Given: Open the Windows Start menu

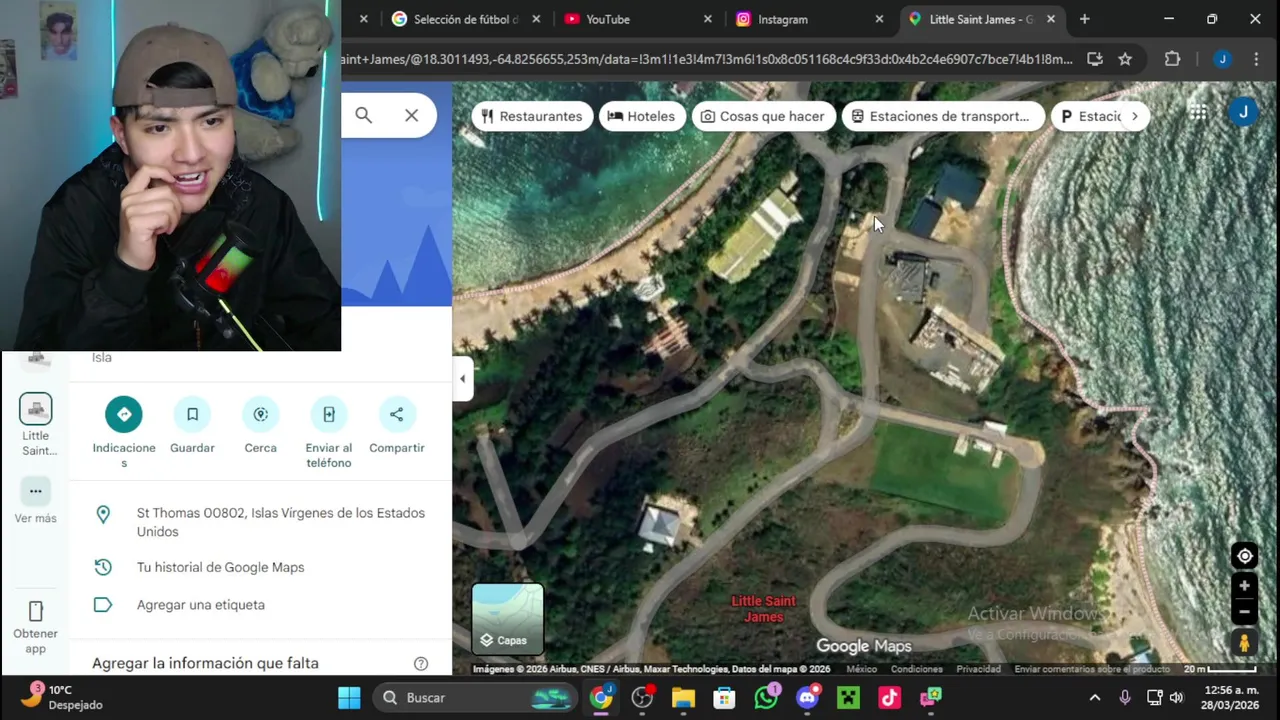Looking at the screenshot, I should (349, 698).
